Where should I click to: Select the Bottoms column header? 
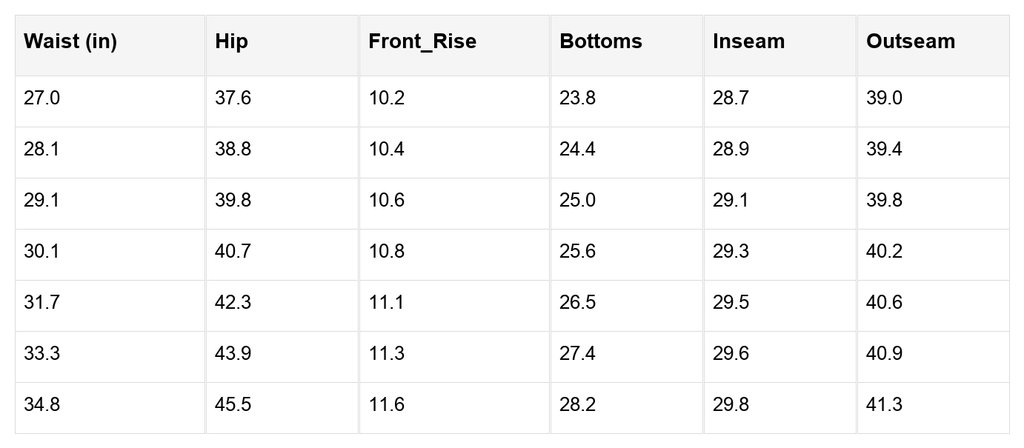coord(601,42)
